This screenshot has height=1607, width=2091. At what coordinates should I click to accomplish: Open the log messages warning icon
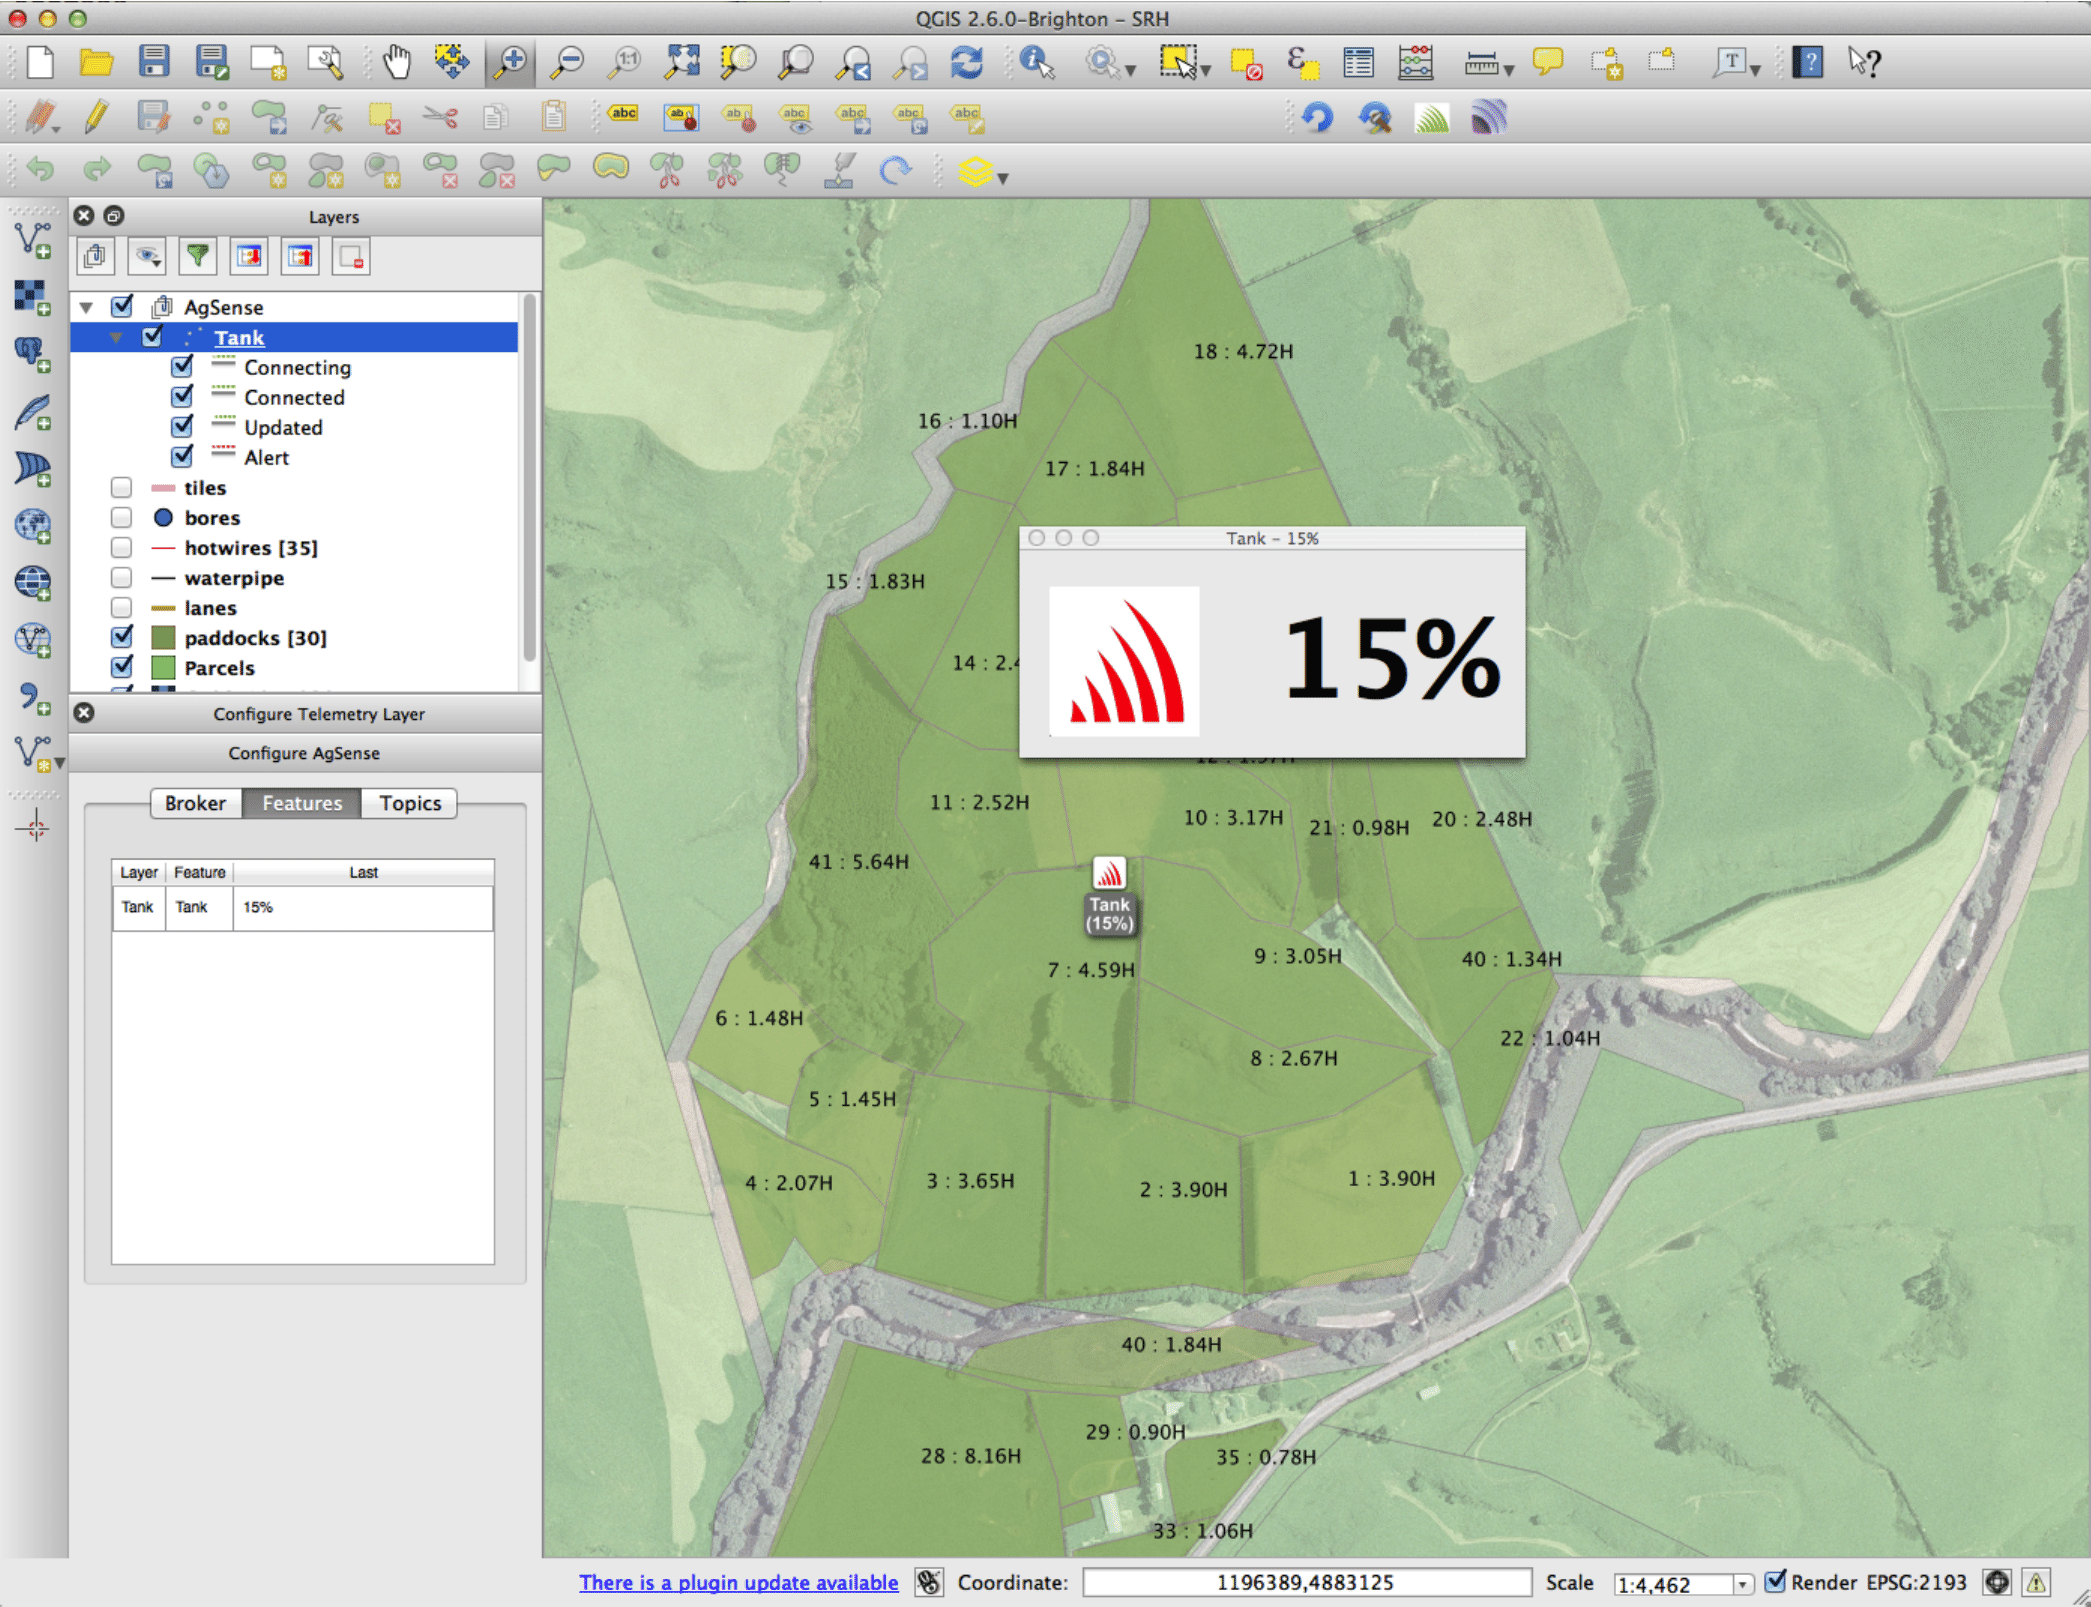2036,1582
